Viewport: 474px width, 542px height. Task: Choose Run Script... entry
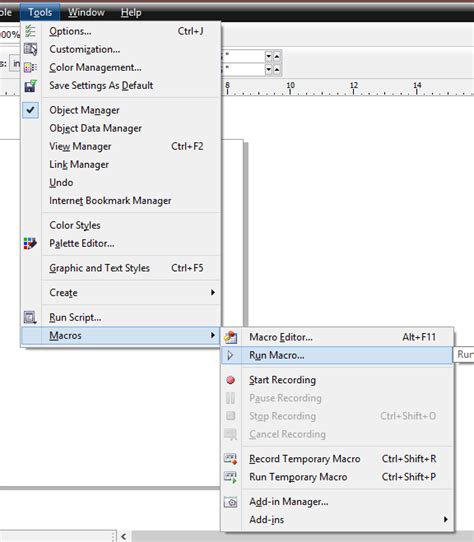pos(121,317)
